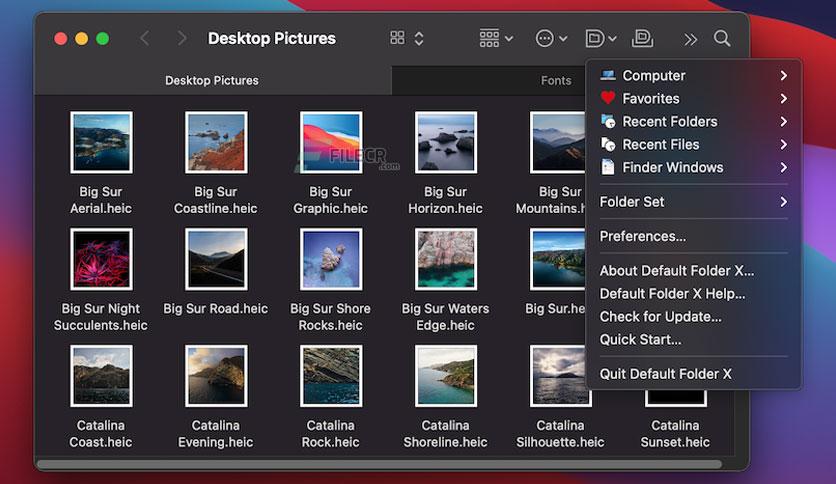This screenshot has height=484, width=836.
Task: Choose Quick Start... menu item
Action: coord(693,340)
